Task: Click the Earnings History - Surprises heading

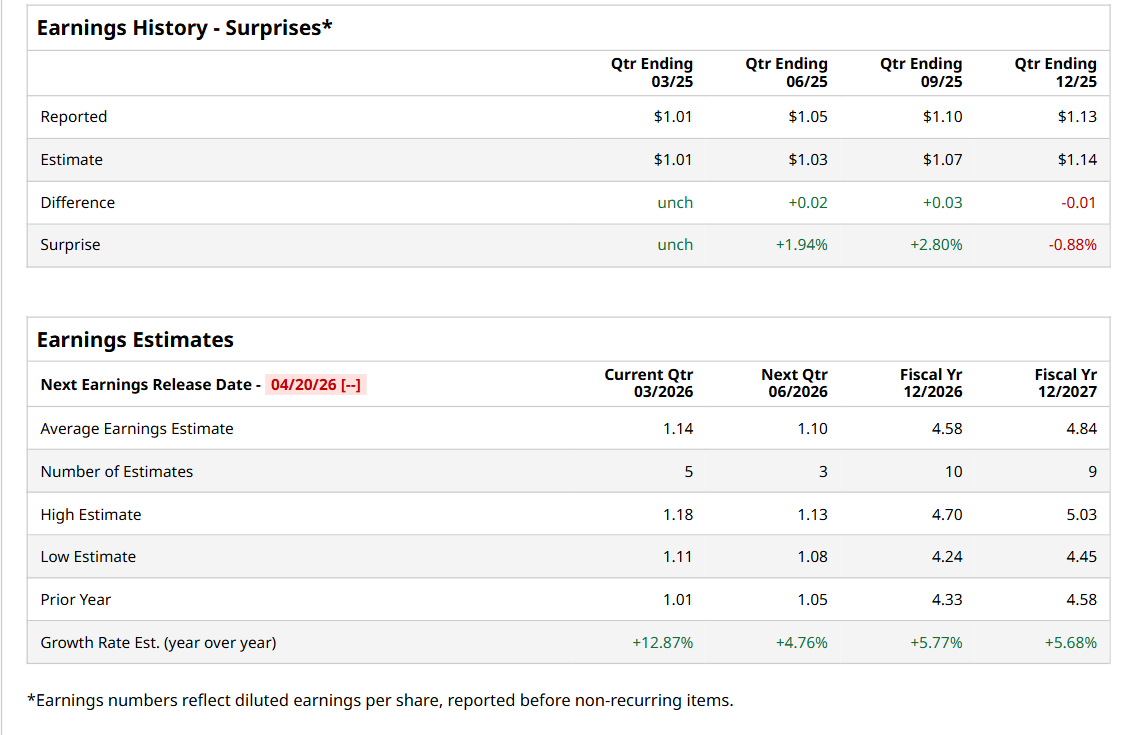Action: tap(184, 28)
